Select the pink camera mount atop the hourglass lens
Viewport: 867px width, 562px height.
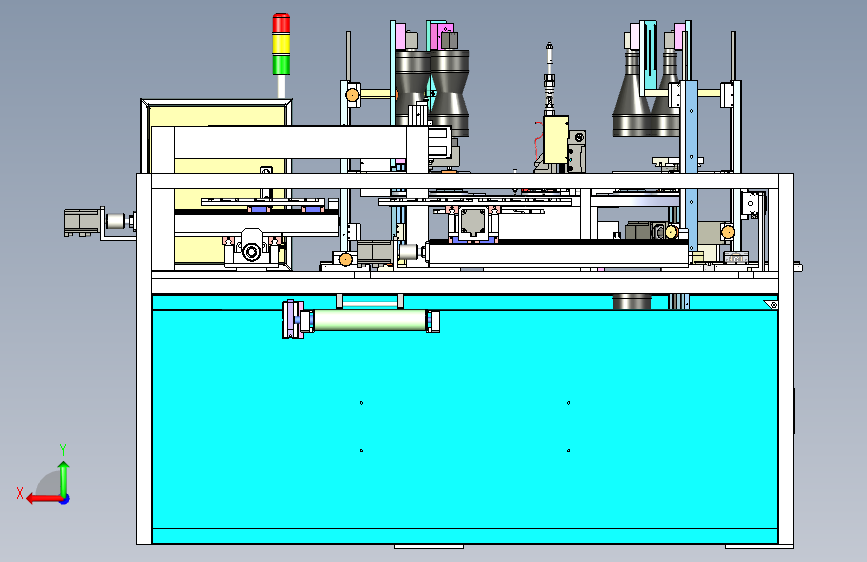coord(442,36)
